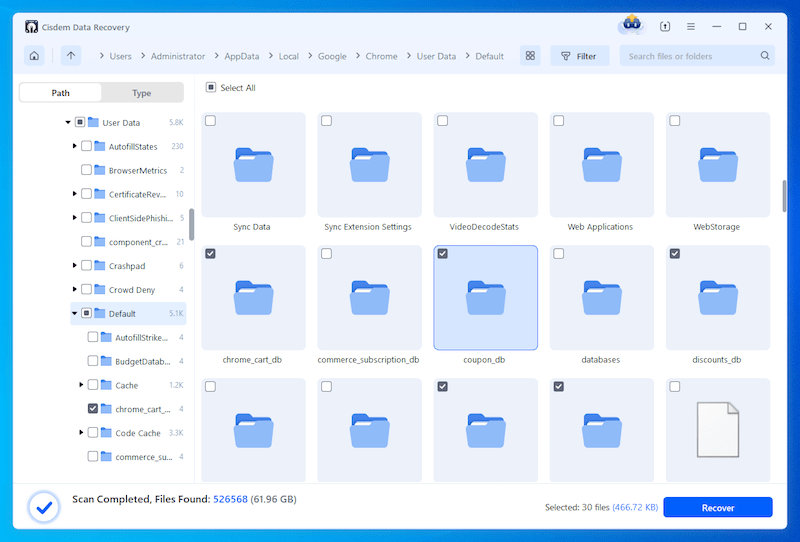Switch to grid view layout icon
800x542 pixels.
pos(530,56)
